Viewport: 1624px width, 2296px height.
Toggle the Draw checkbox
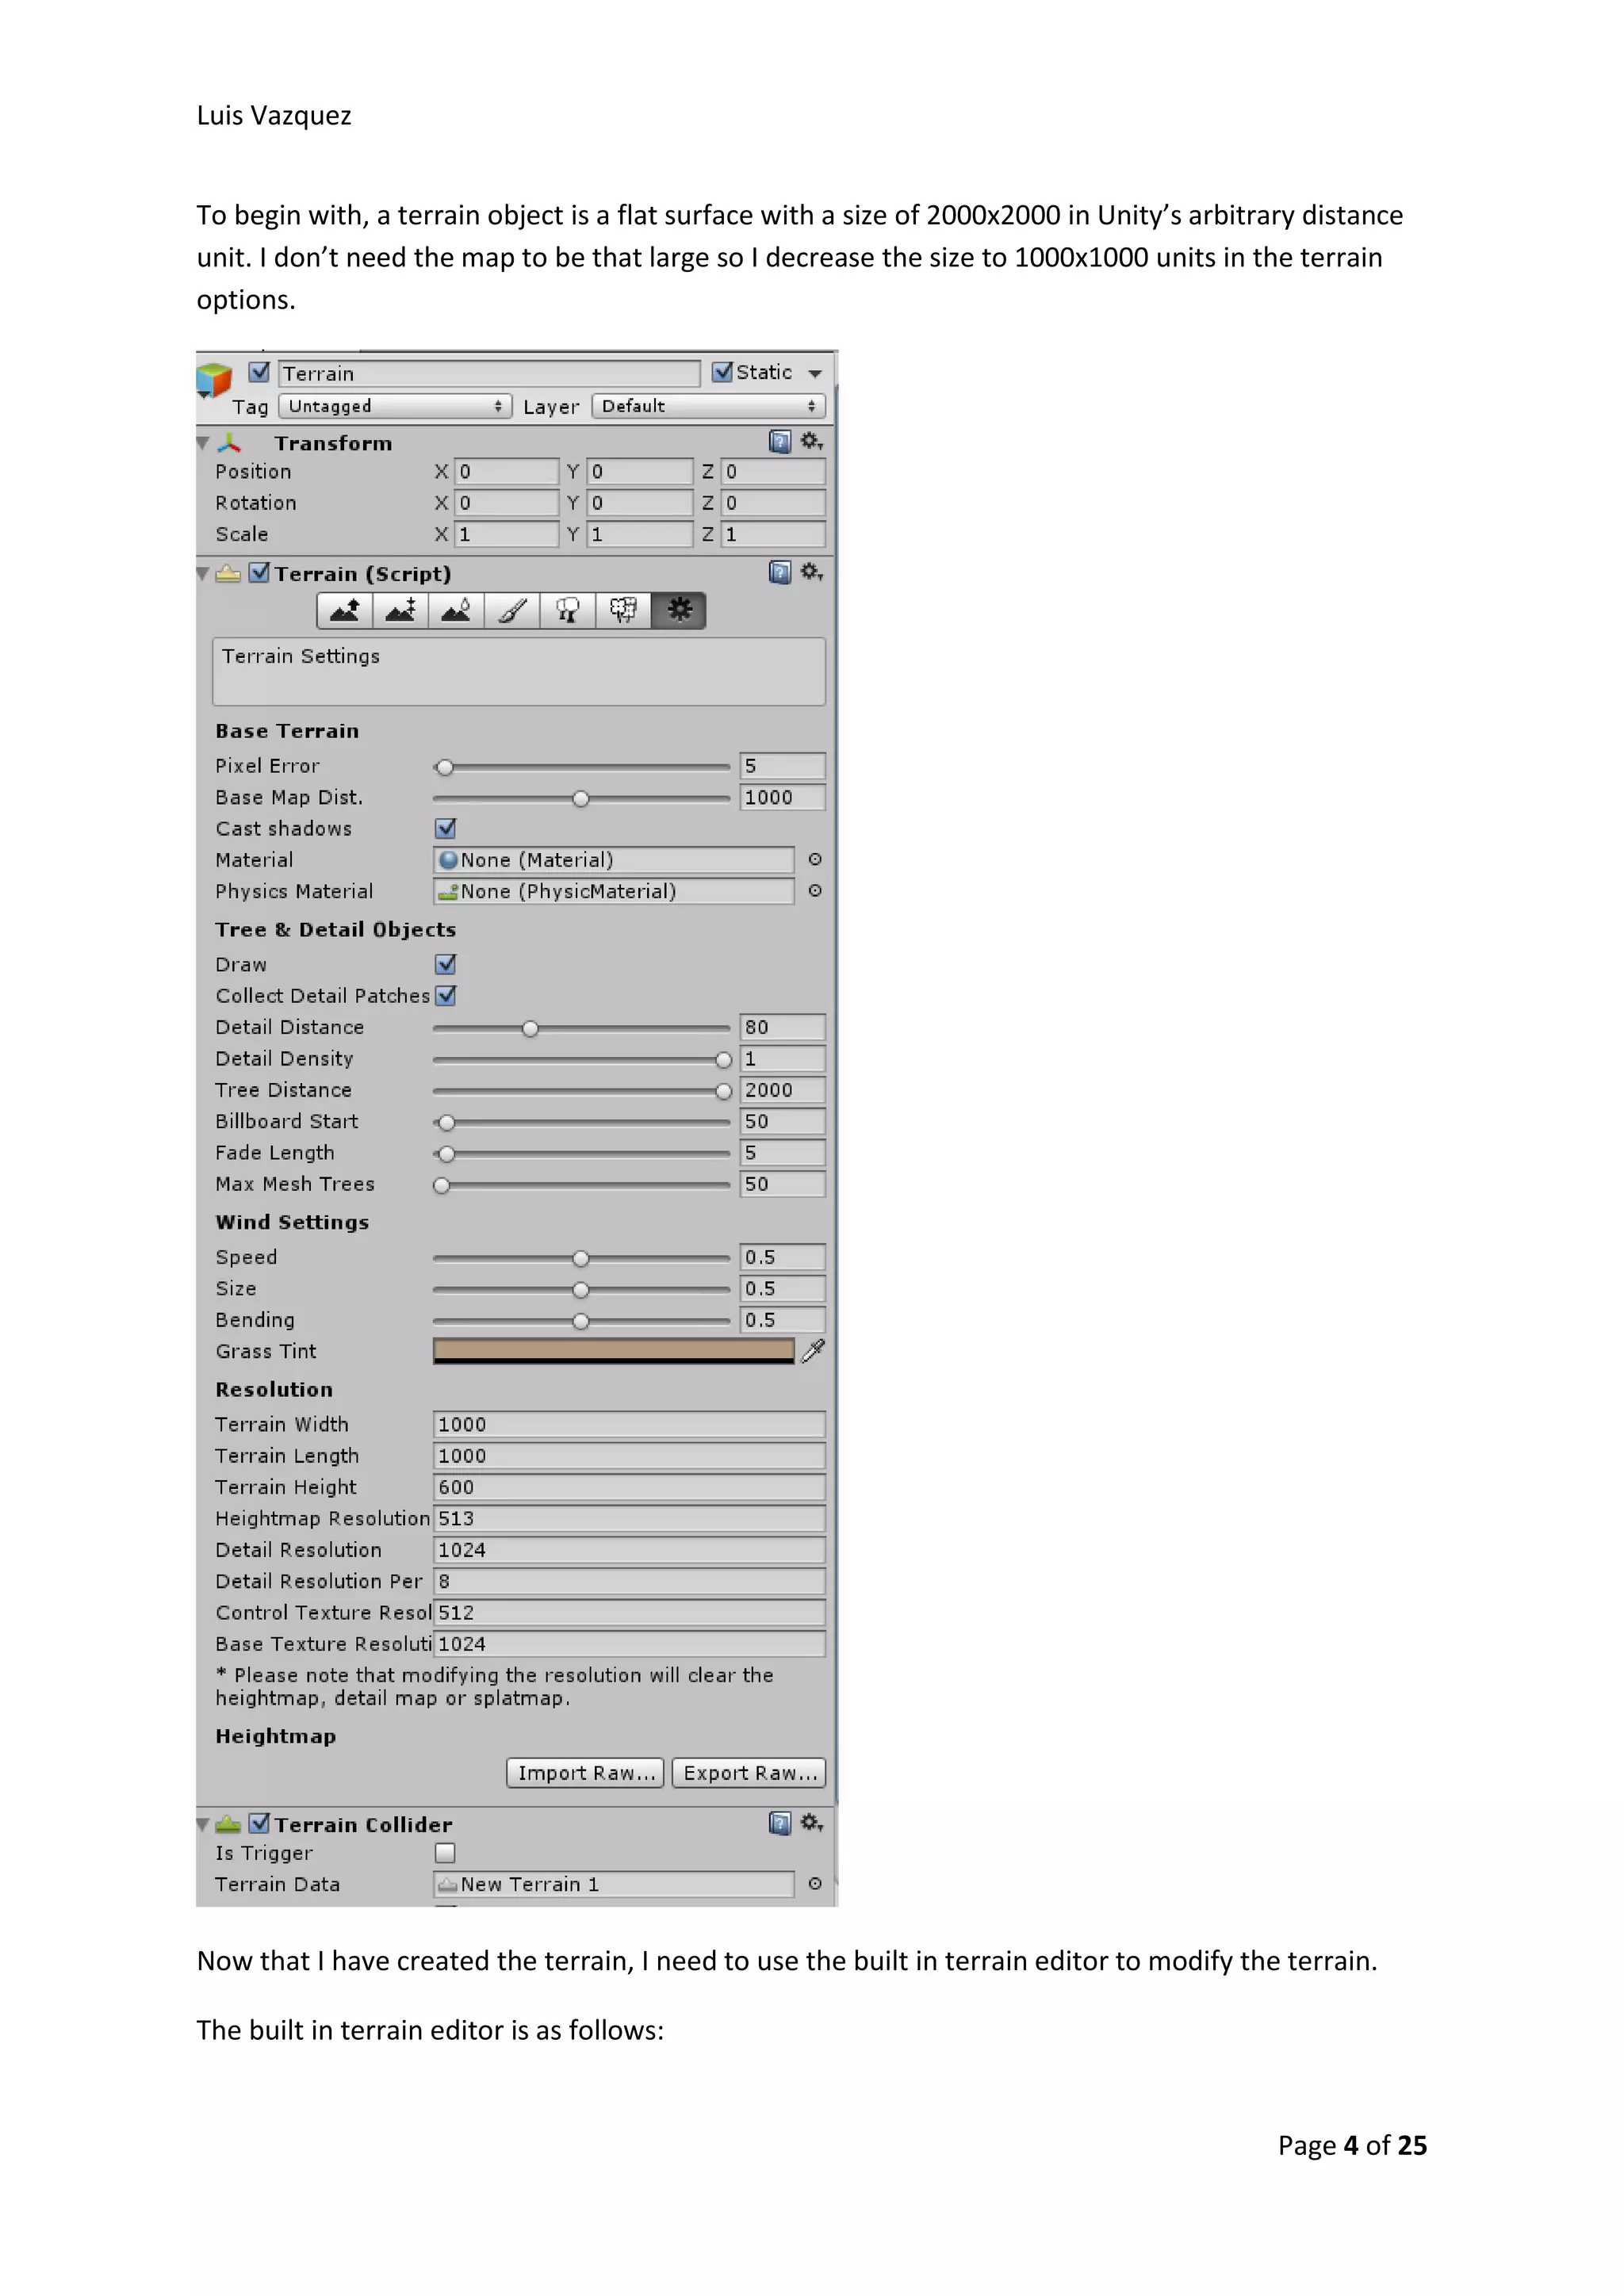coord(446,964)
